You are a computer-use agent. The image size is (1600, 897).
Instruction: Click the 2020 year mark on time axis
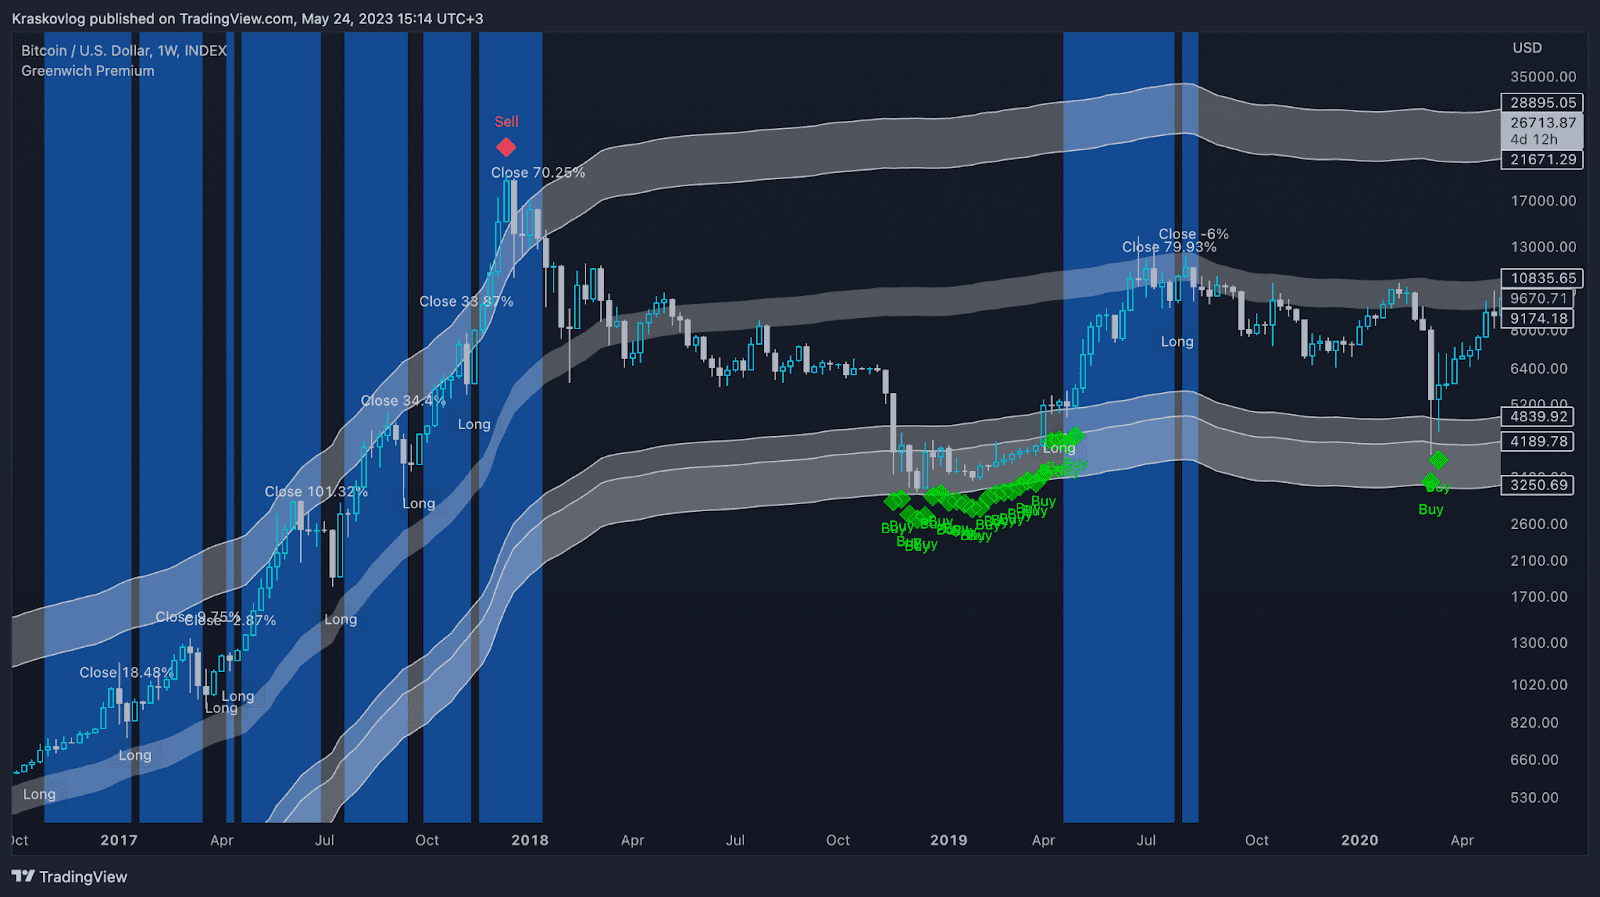(x=1360, y=840)
